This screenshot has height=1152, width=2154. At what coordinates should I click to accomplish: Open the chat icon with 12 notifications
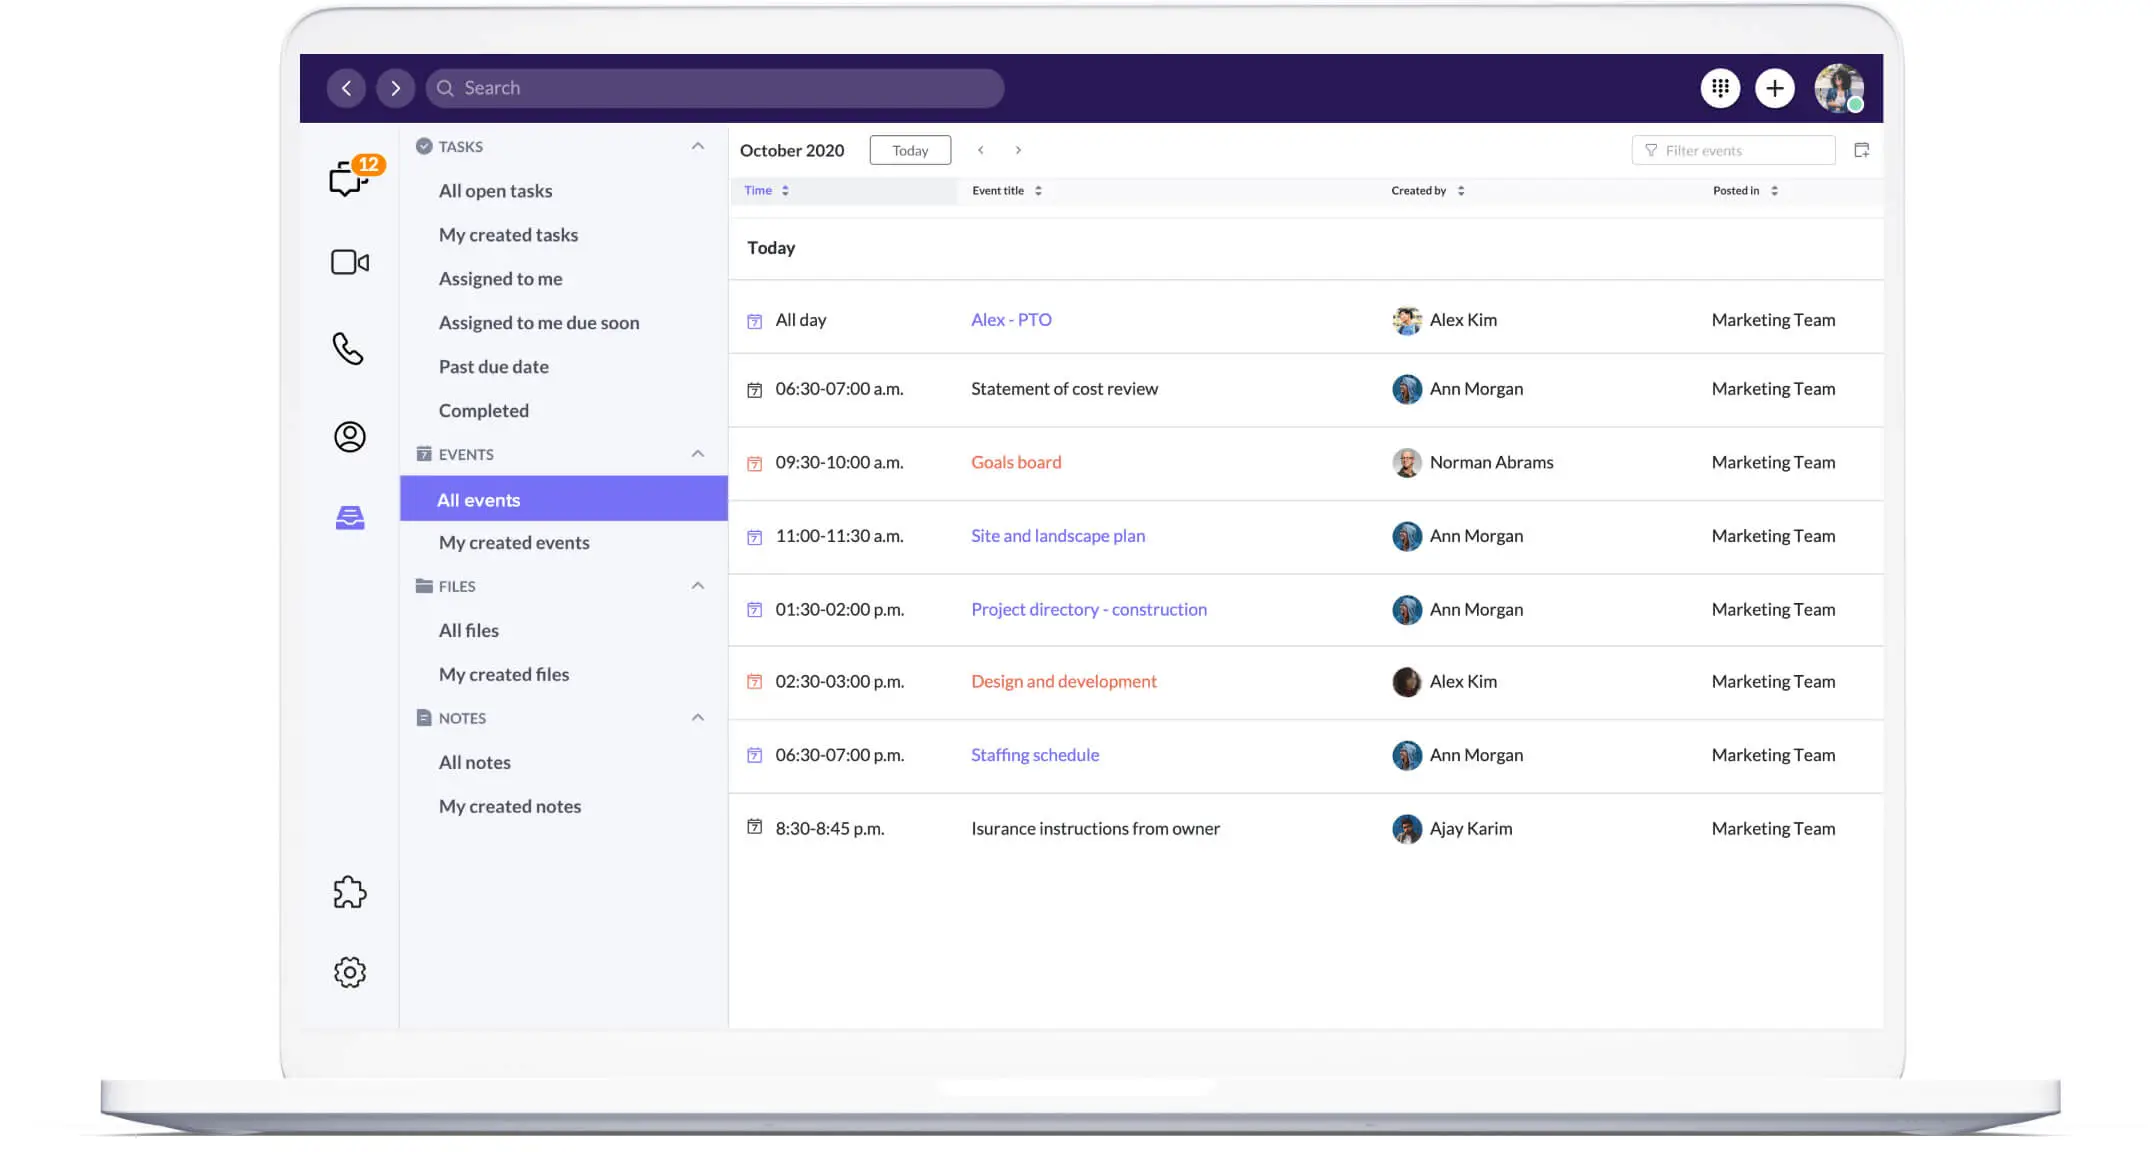click(x=350, y=178)
